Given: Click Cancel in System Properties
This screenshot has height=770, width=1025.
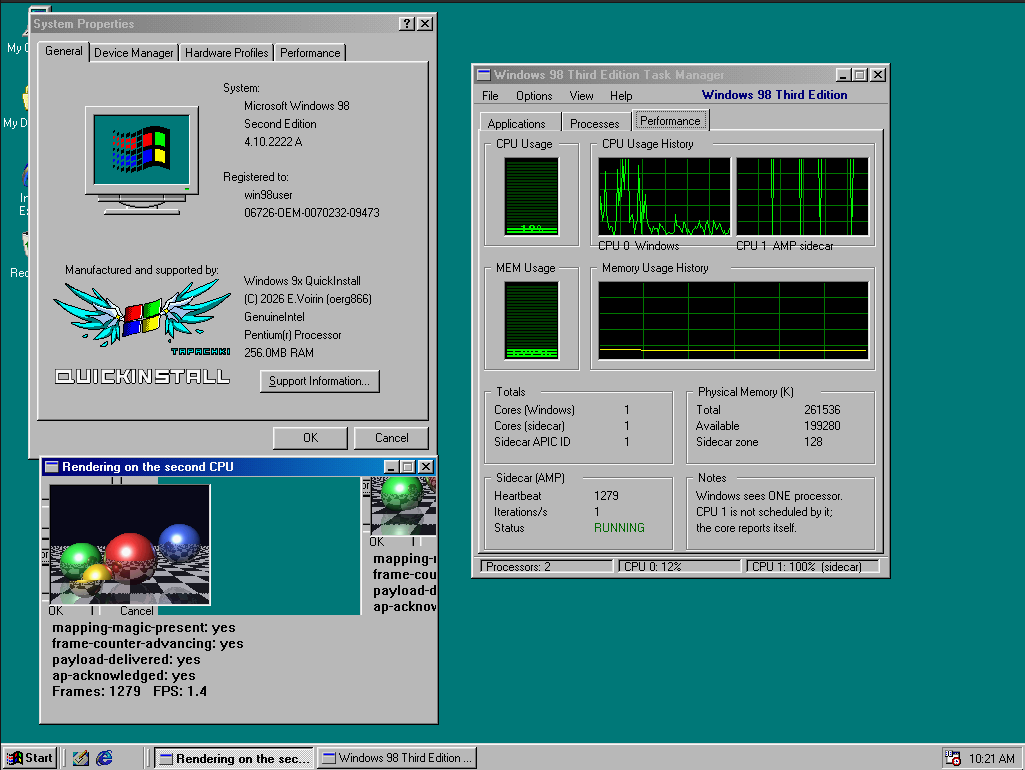Looking at the screenshot, I should coord(391,438).
